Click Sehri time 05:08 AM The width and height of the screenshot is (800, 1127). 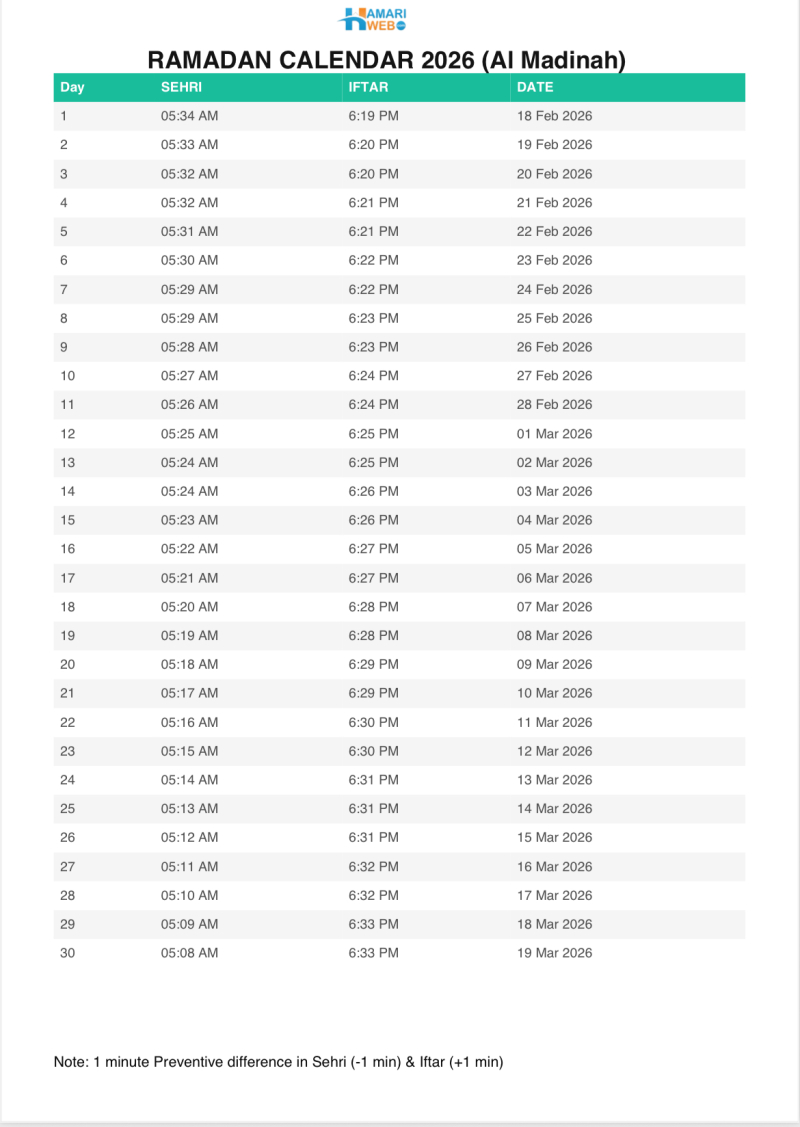[189, 953]
